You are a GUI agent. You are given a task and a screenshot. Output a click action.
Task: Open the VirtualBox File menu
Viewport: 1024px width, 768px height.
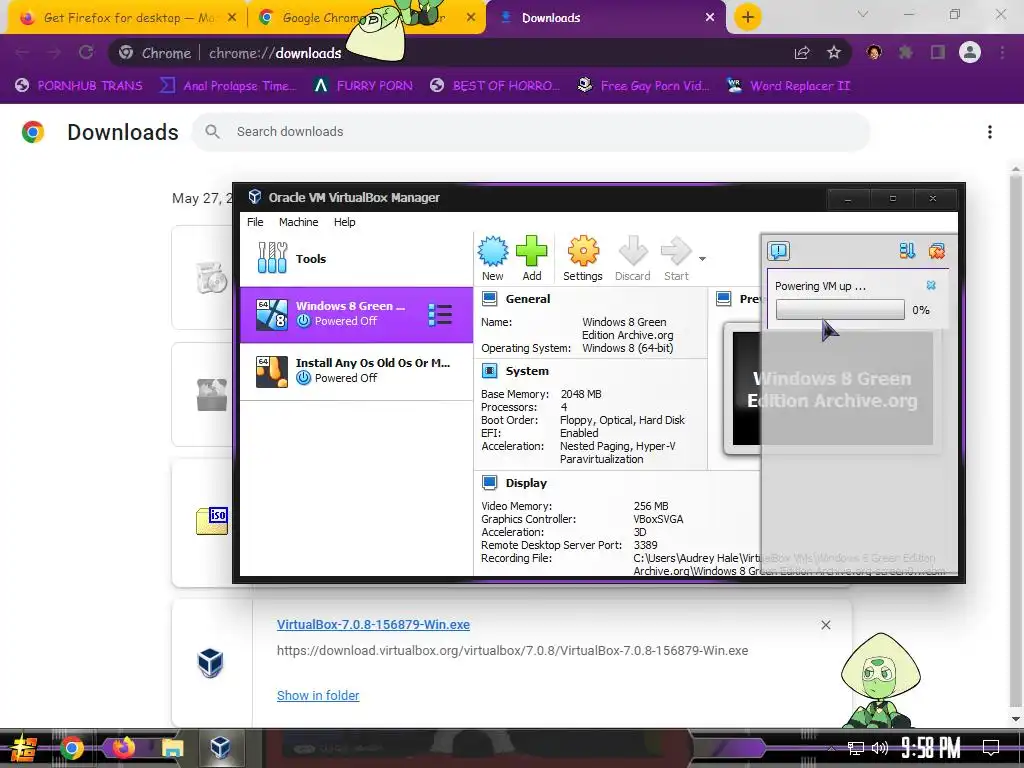[255, 222]
